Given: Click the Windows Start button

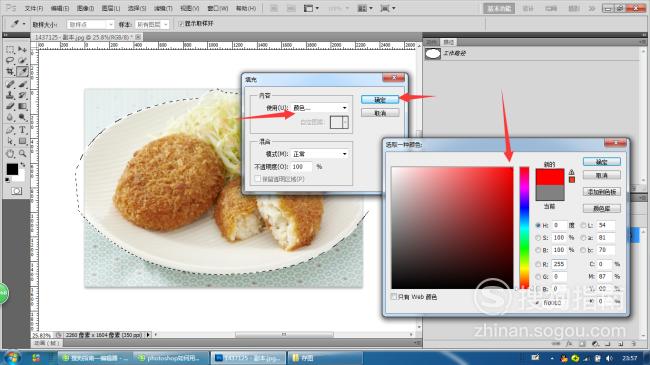Looking at the screenshot, I should pyautogui.click(x=11, y=358).
